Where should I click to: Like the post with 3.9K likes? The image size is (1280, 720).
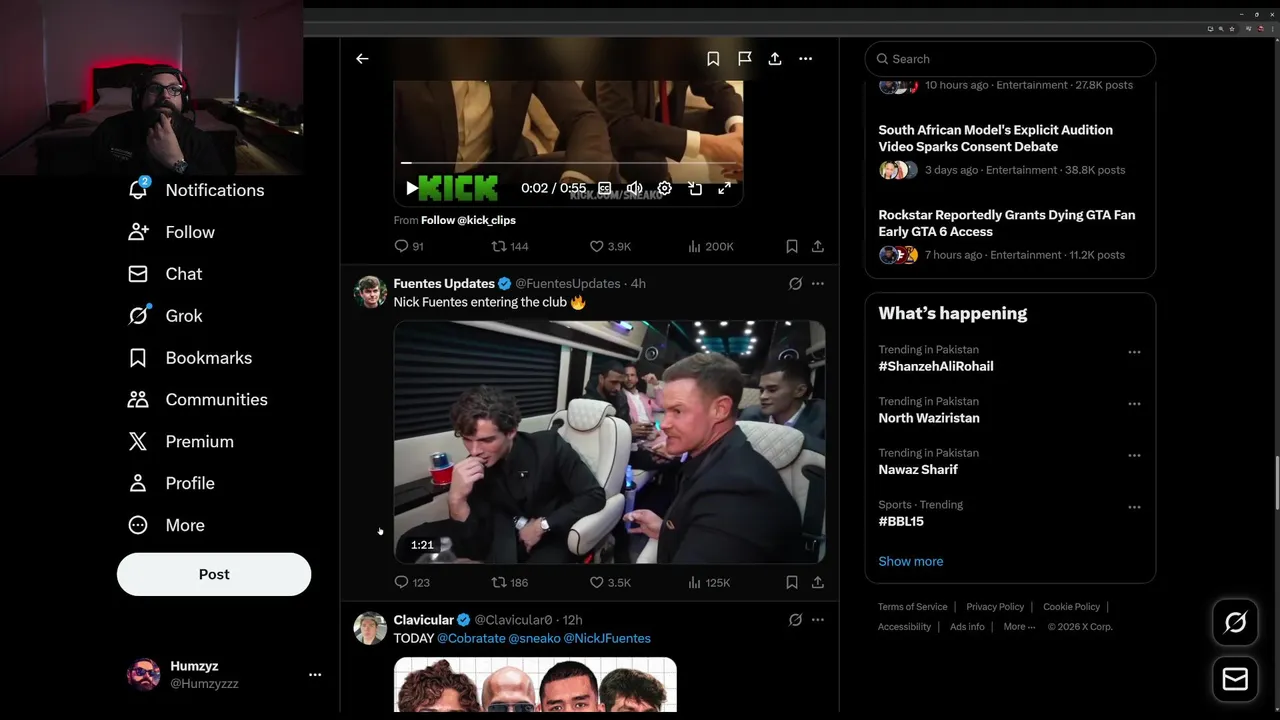610,246
